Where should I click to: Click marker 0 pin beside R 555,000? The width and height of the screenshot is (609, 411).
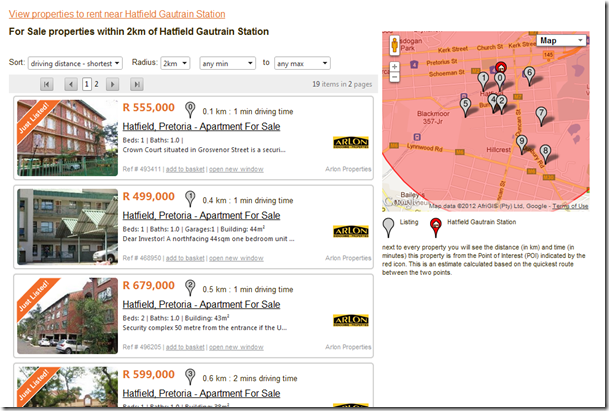(x=190, y=110)
